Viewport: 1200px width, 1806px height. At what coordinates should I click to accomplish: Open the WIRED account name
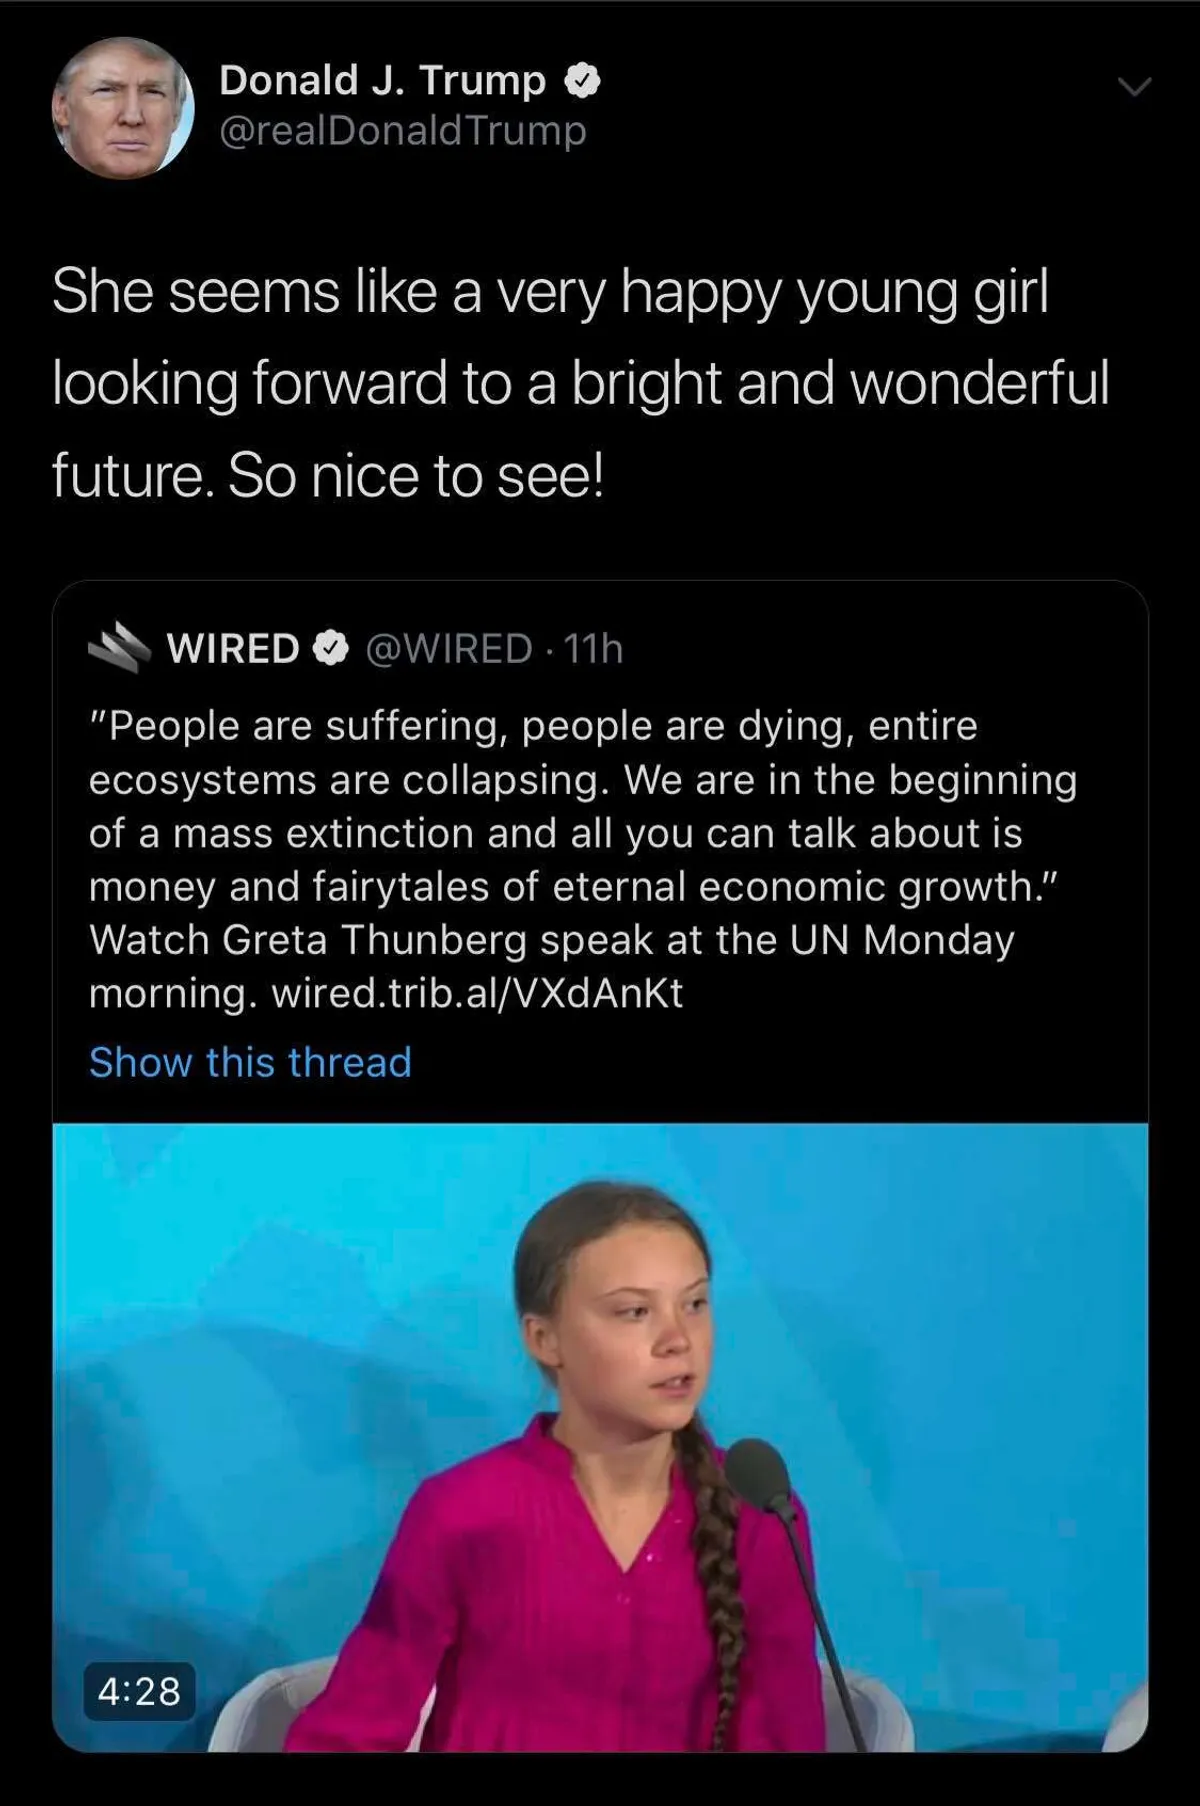point(233,648)
